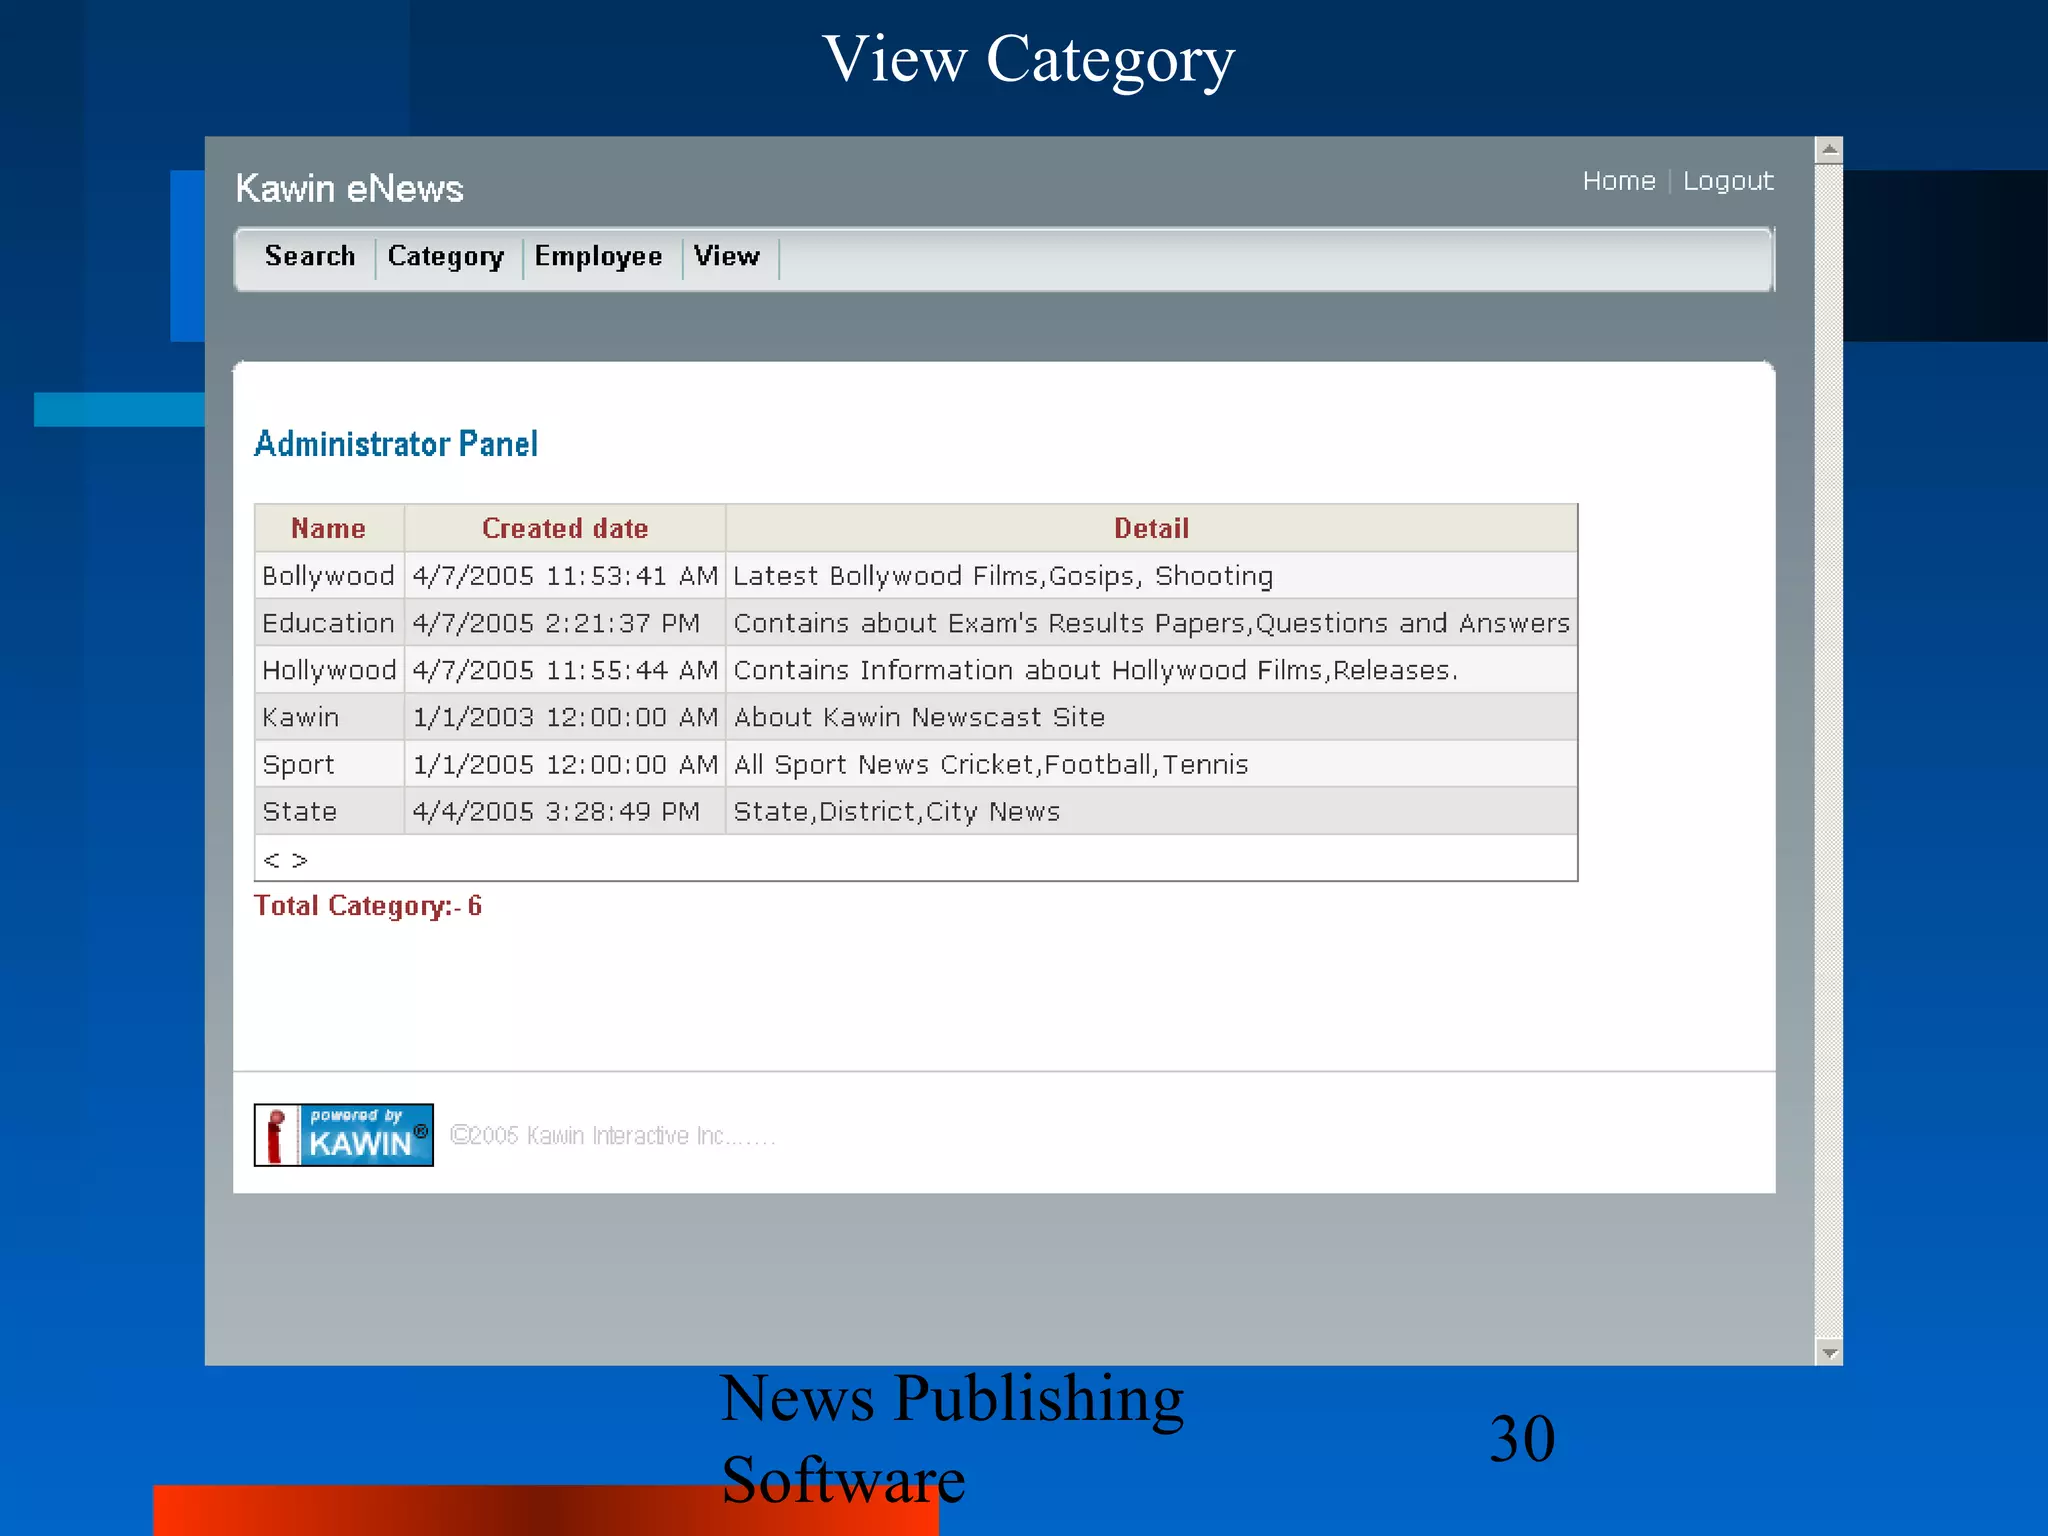Viewport: 2048px width, 1536px height.
Task: Open the Category menu
Action: pos(446,257)
